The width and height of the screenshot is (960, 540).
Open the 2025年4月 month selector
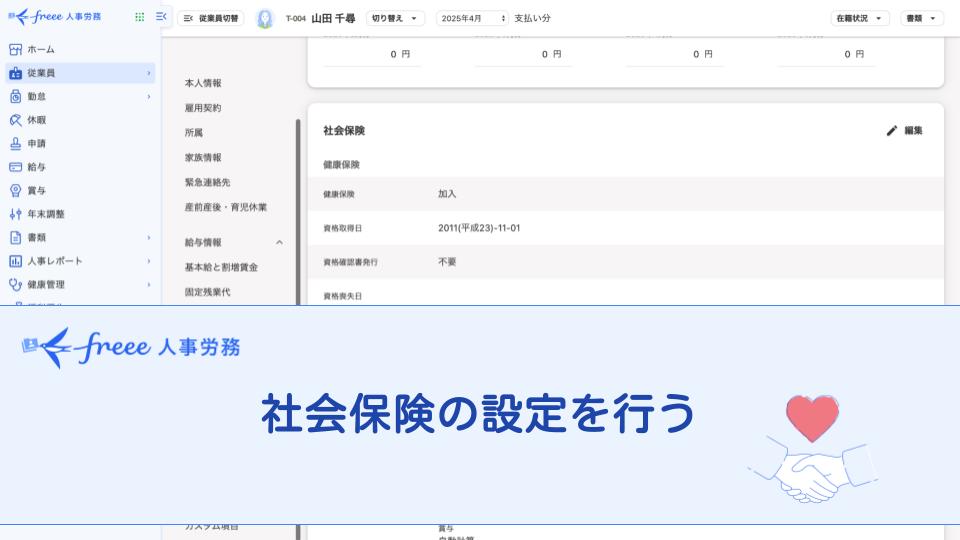pyautogui.click(x=472, y=18)
